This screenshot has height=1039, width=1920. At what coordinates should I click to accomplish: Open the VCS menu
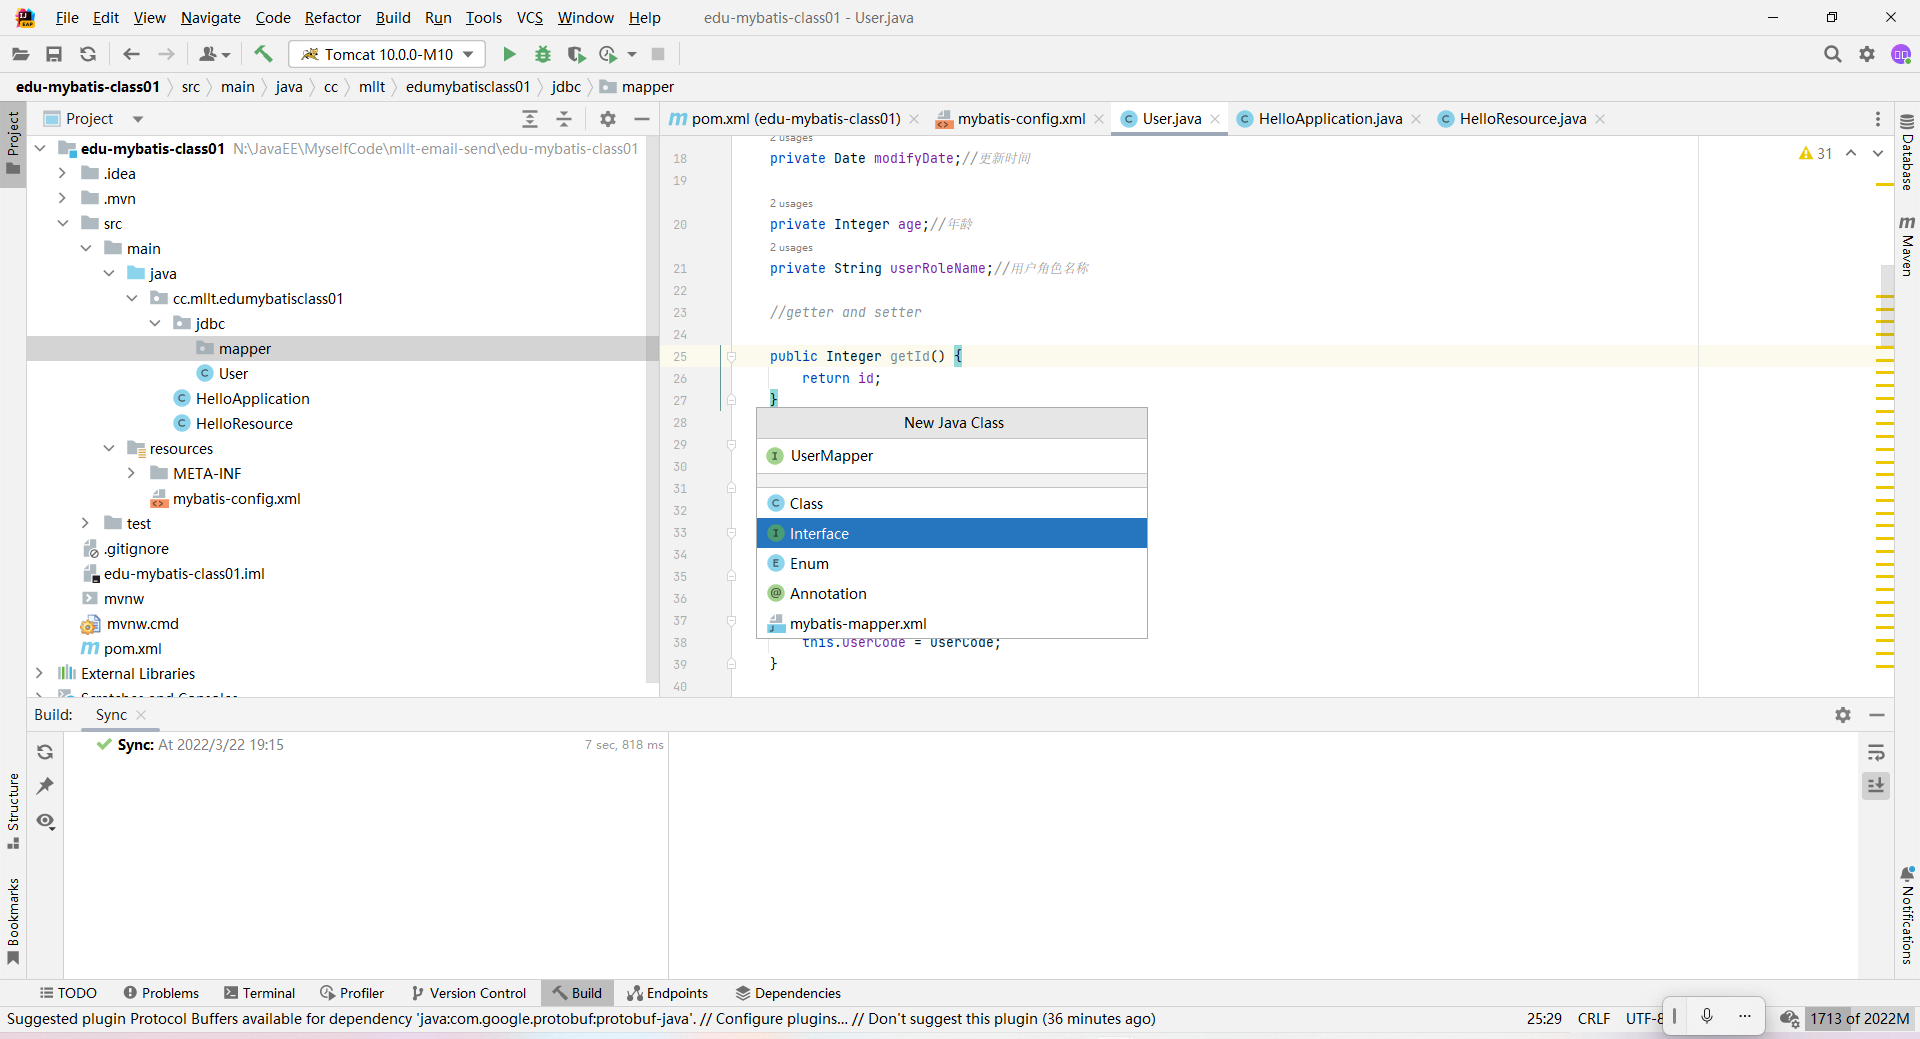[530, 18]
